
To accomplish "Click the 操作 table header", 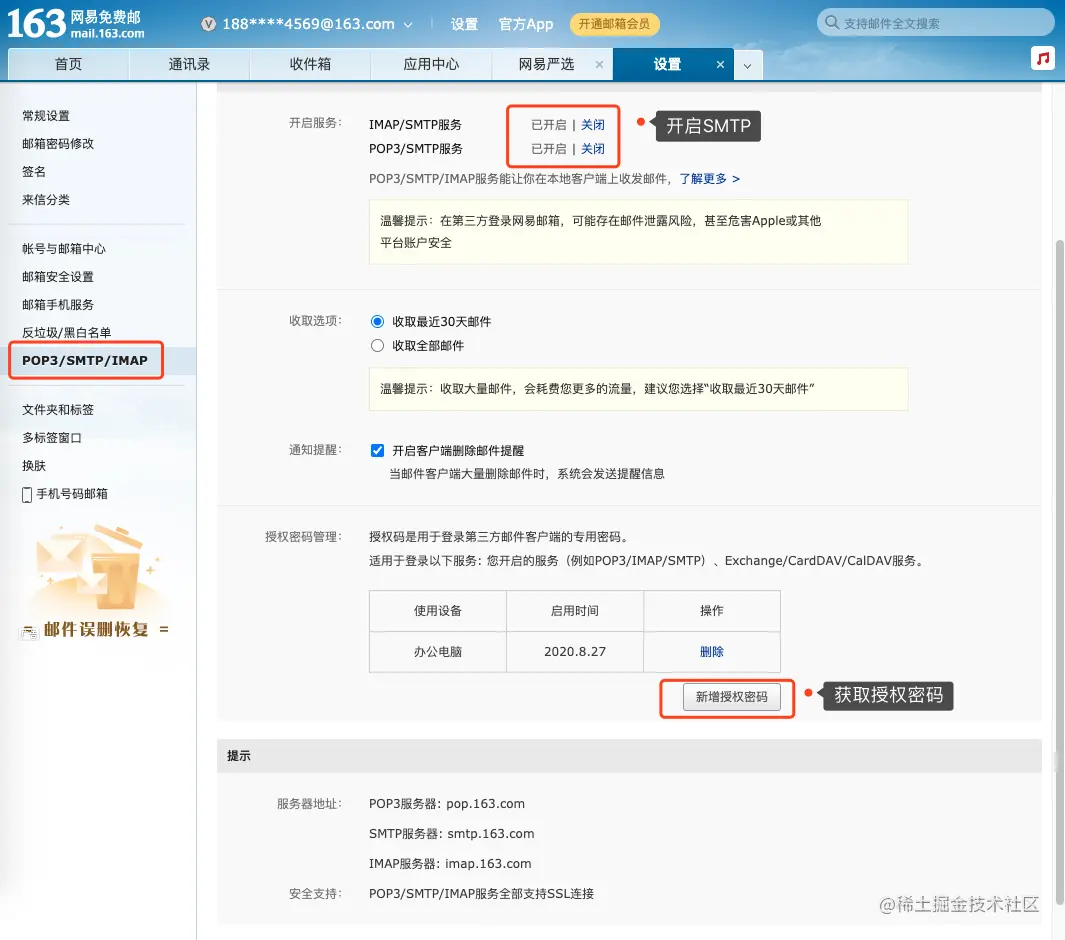I will pos(712,611).
